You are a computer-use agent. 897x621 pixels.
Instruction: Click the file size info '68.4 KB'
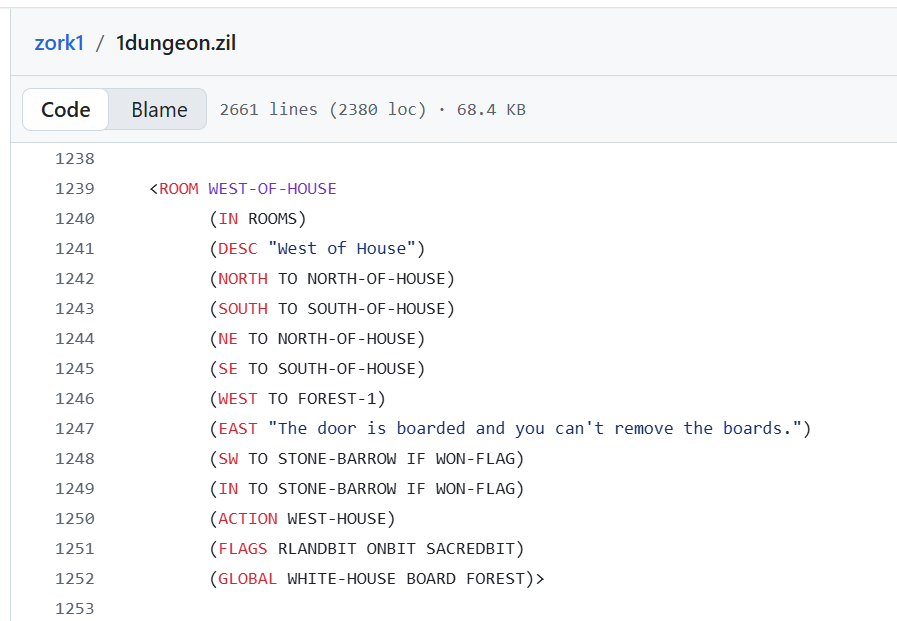tap(491, 109)
